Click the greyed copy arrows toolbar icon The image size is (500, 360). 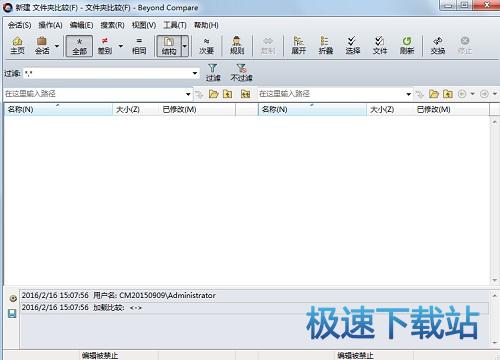point(268,46)
